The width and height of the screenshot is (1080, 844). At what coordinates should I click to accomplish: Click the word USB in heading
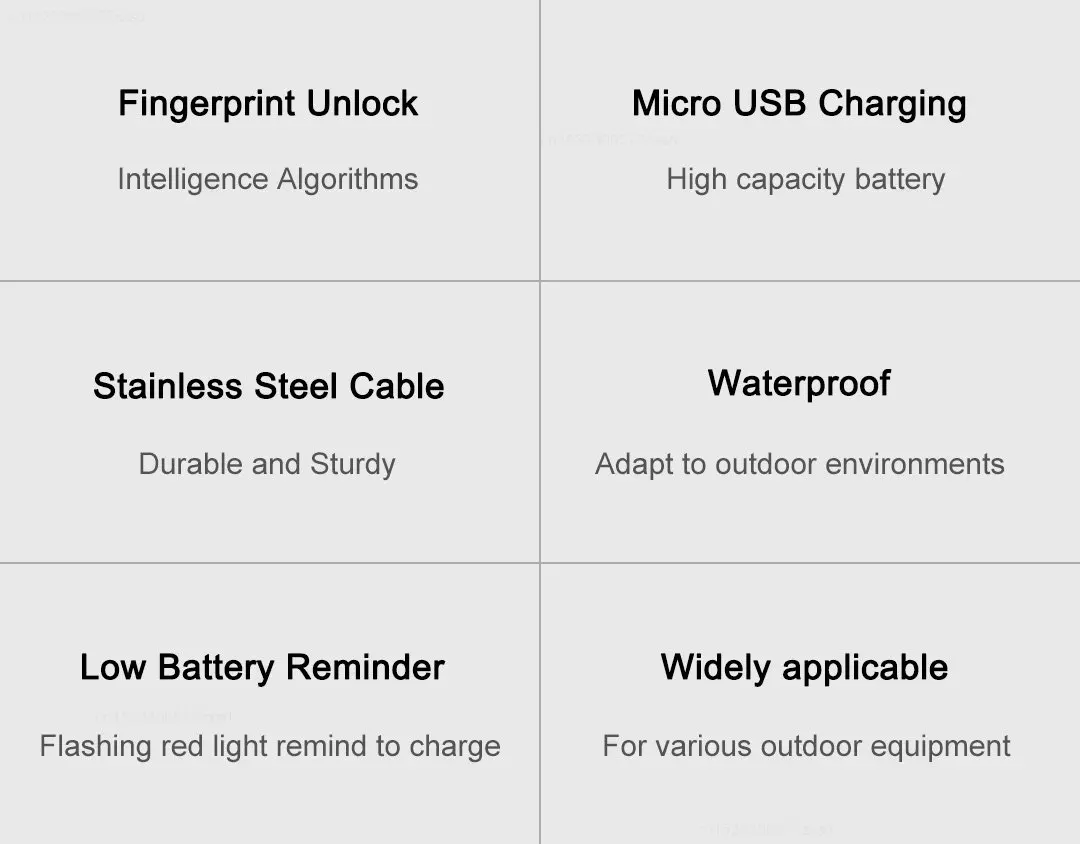pyautogui.click(x=769, y=103)
